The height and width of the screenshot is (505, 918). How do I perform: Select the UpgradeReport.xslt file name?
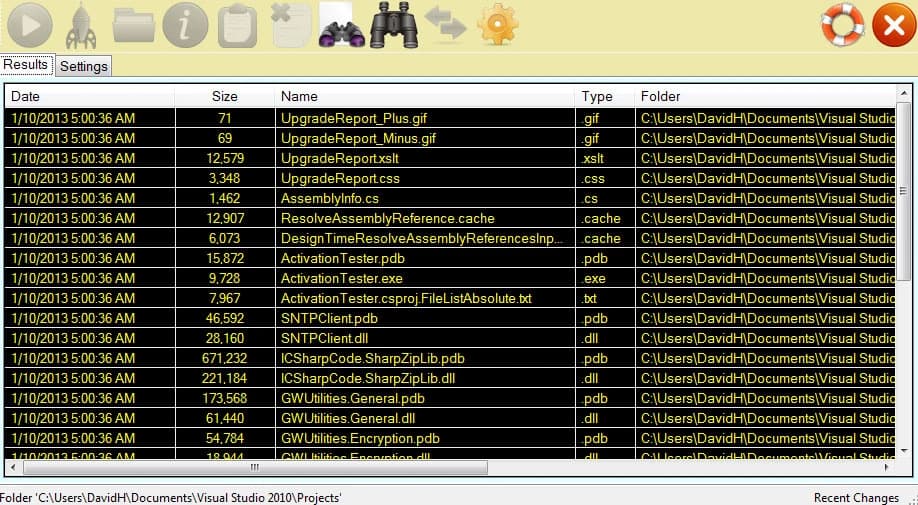point(340,158)
